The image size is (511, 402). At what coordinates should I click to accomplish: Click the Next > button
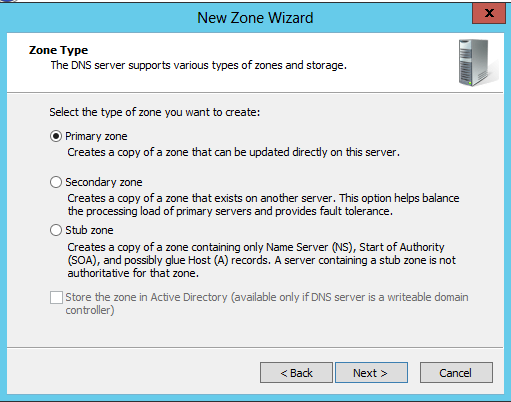[371, 373]
